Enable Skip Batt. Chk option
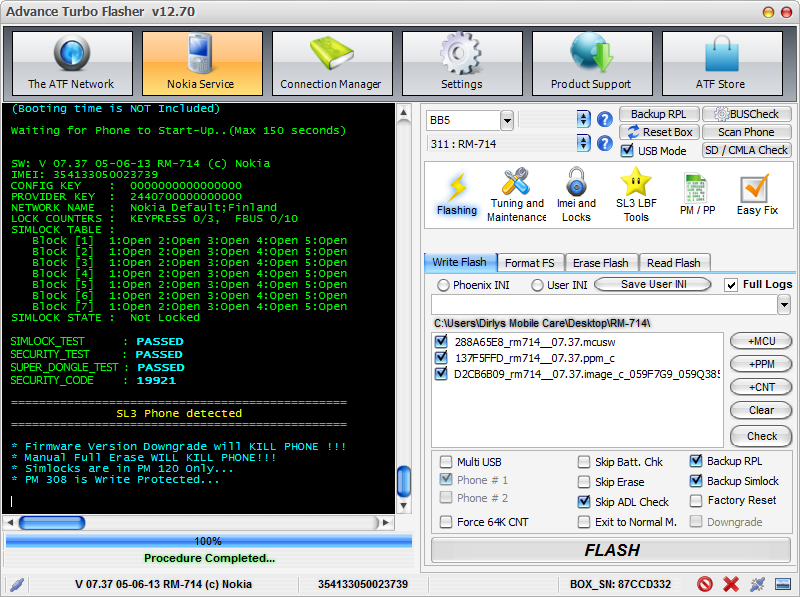Screen dimensions: 800x597 coord(584,462)
